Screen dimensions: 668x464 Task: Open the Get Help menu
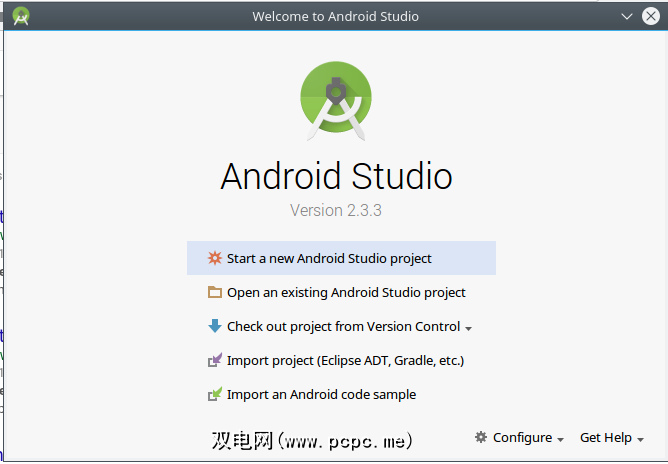tap(612, 438)
